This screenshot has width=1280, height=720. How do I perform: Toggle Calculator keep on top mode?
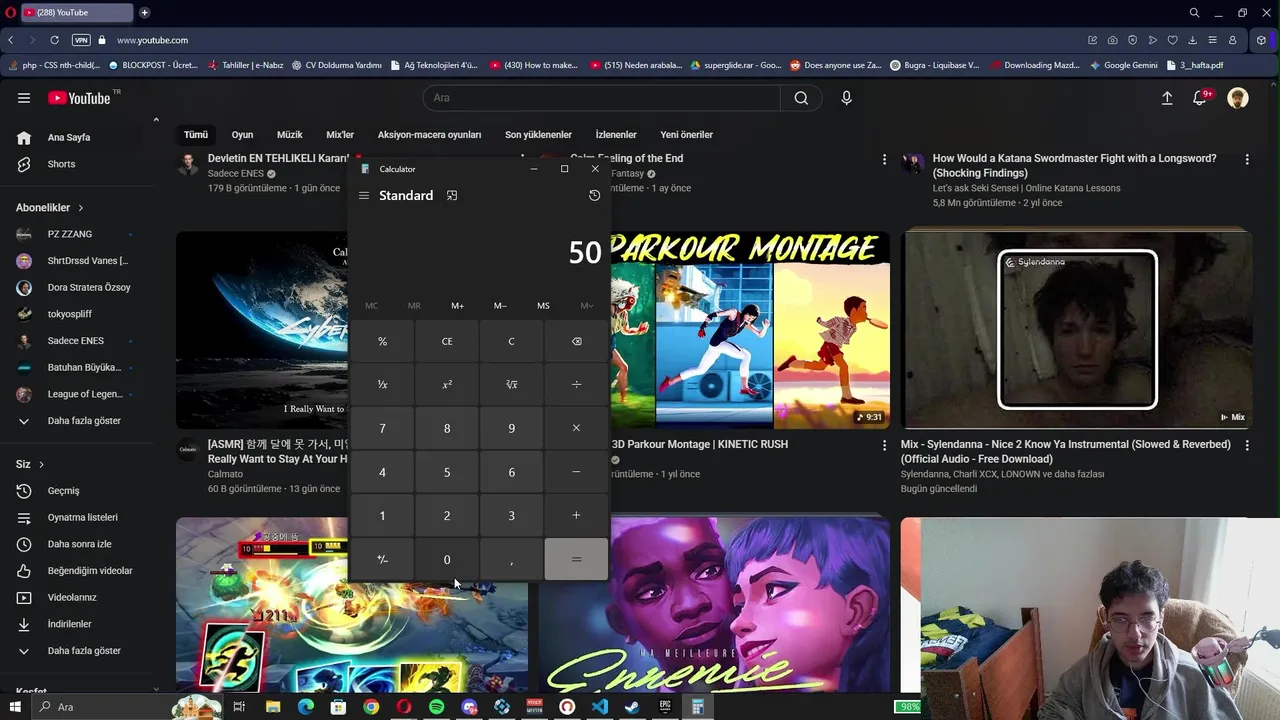click(452, 196)
